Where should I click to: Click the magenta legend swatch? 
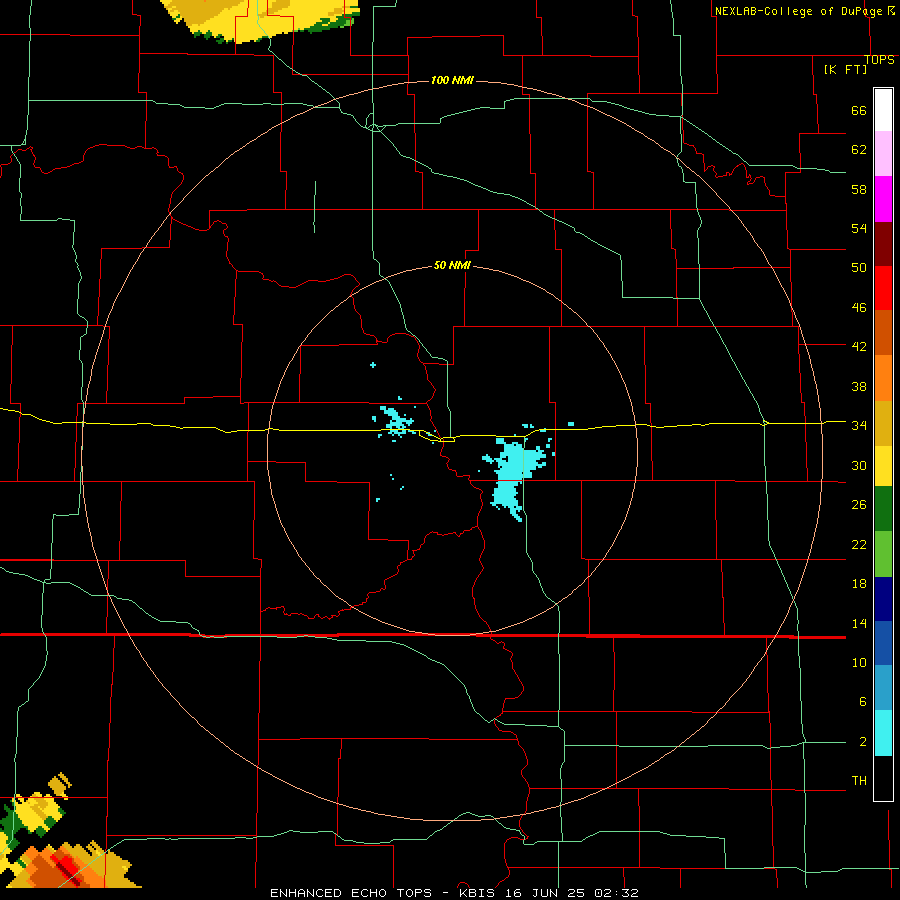[883, 199]
